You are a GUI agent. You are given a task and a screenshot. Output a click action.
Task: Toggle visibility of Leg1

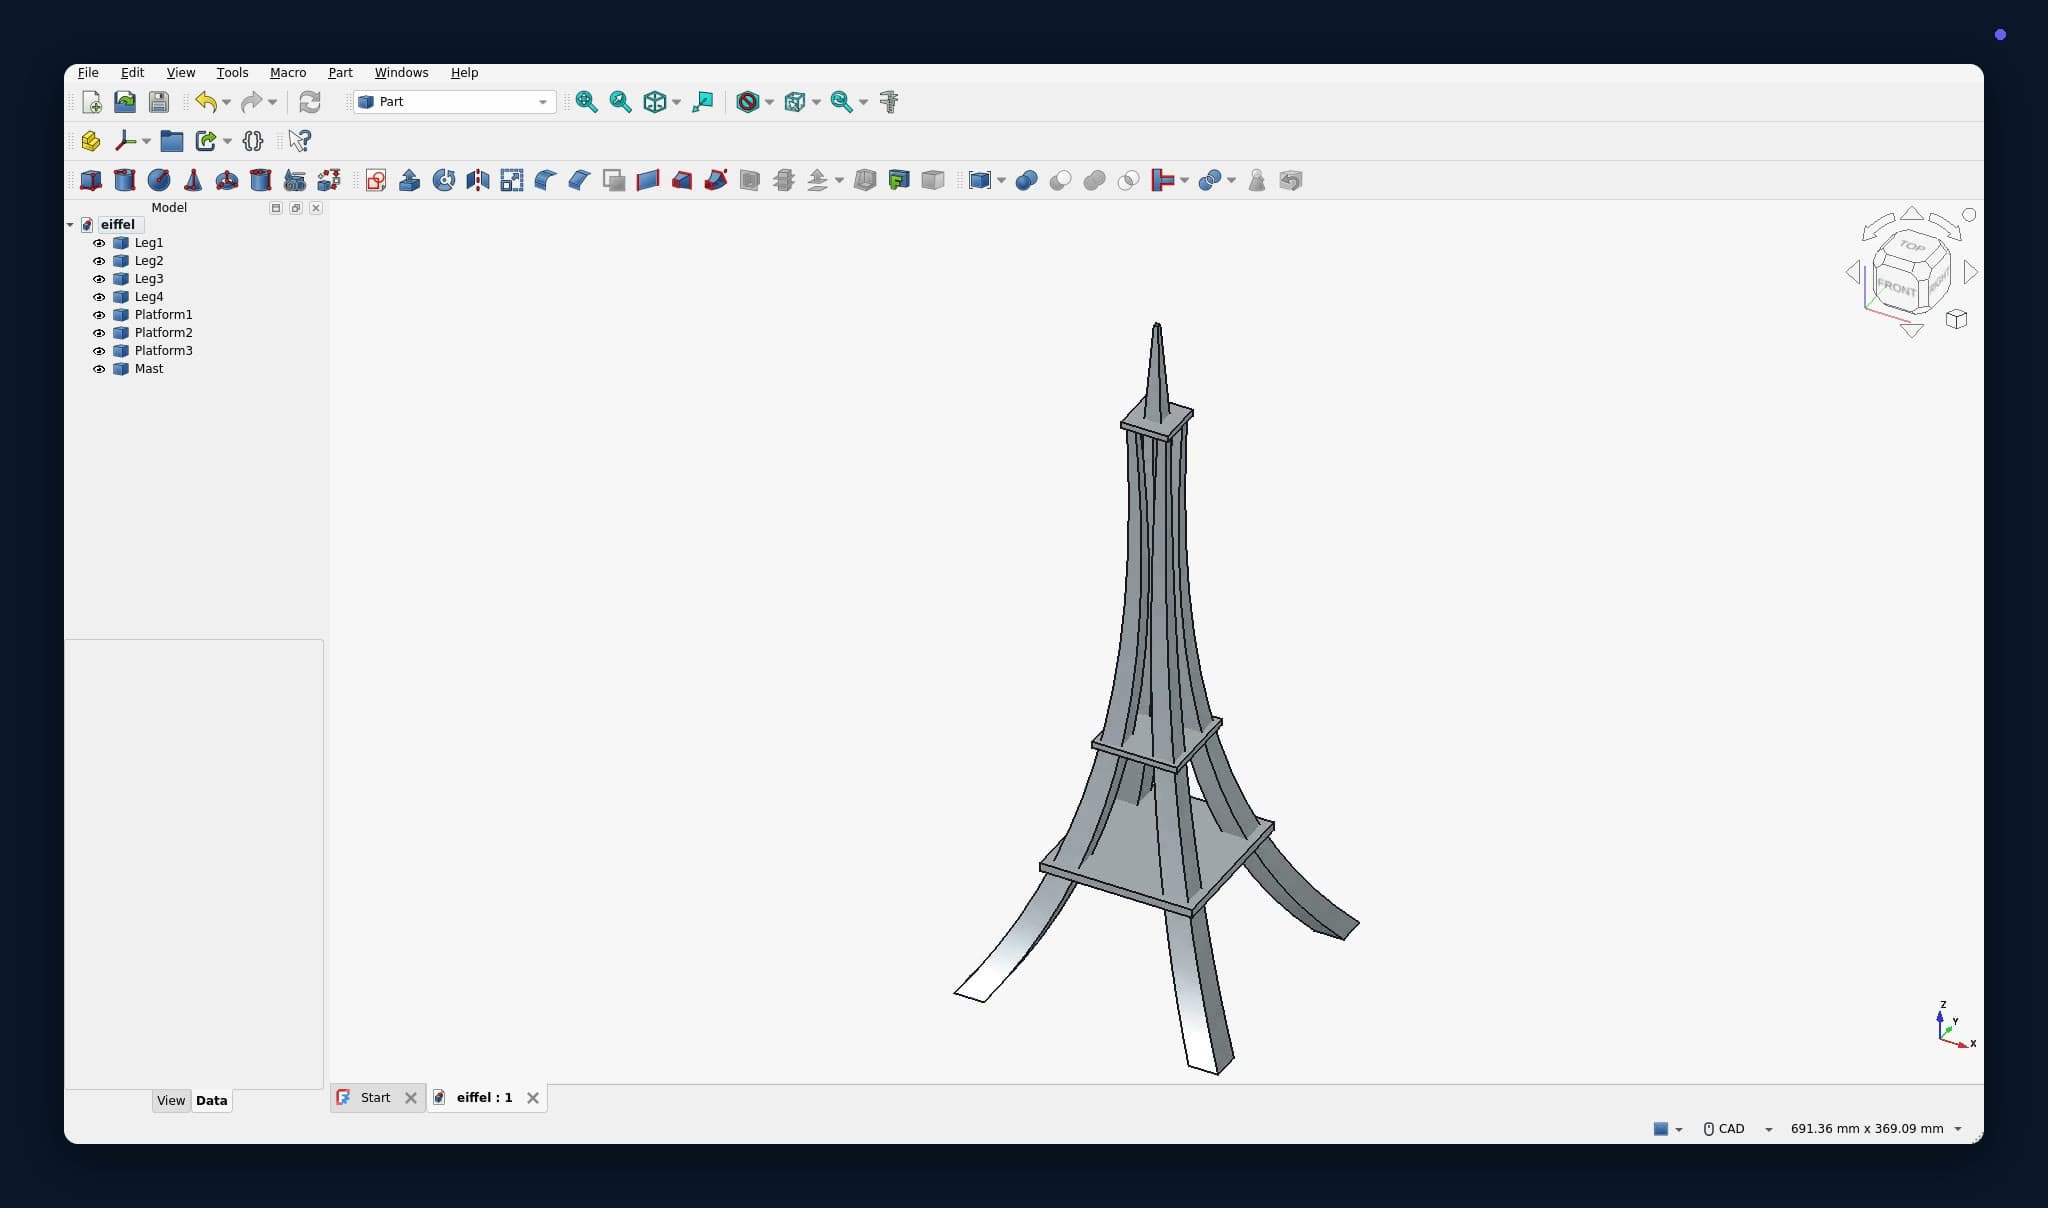click(x=99, y=243)
